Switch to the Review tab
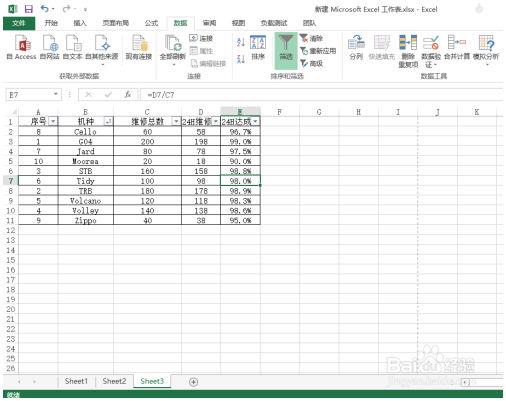This screenshot has width=506, height=401. [x=209, y=23]
